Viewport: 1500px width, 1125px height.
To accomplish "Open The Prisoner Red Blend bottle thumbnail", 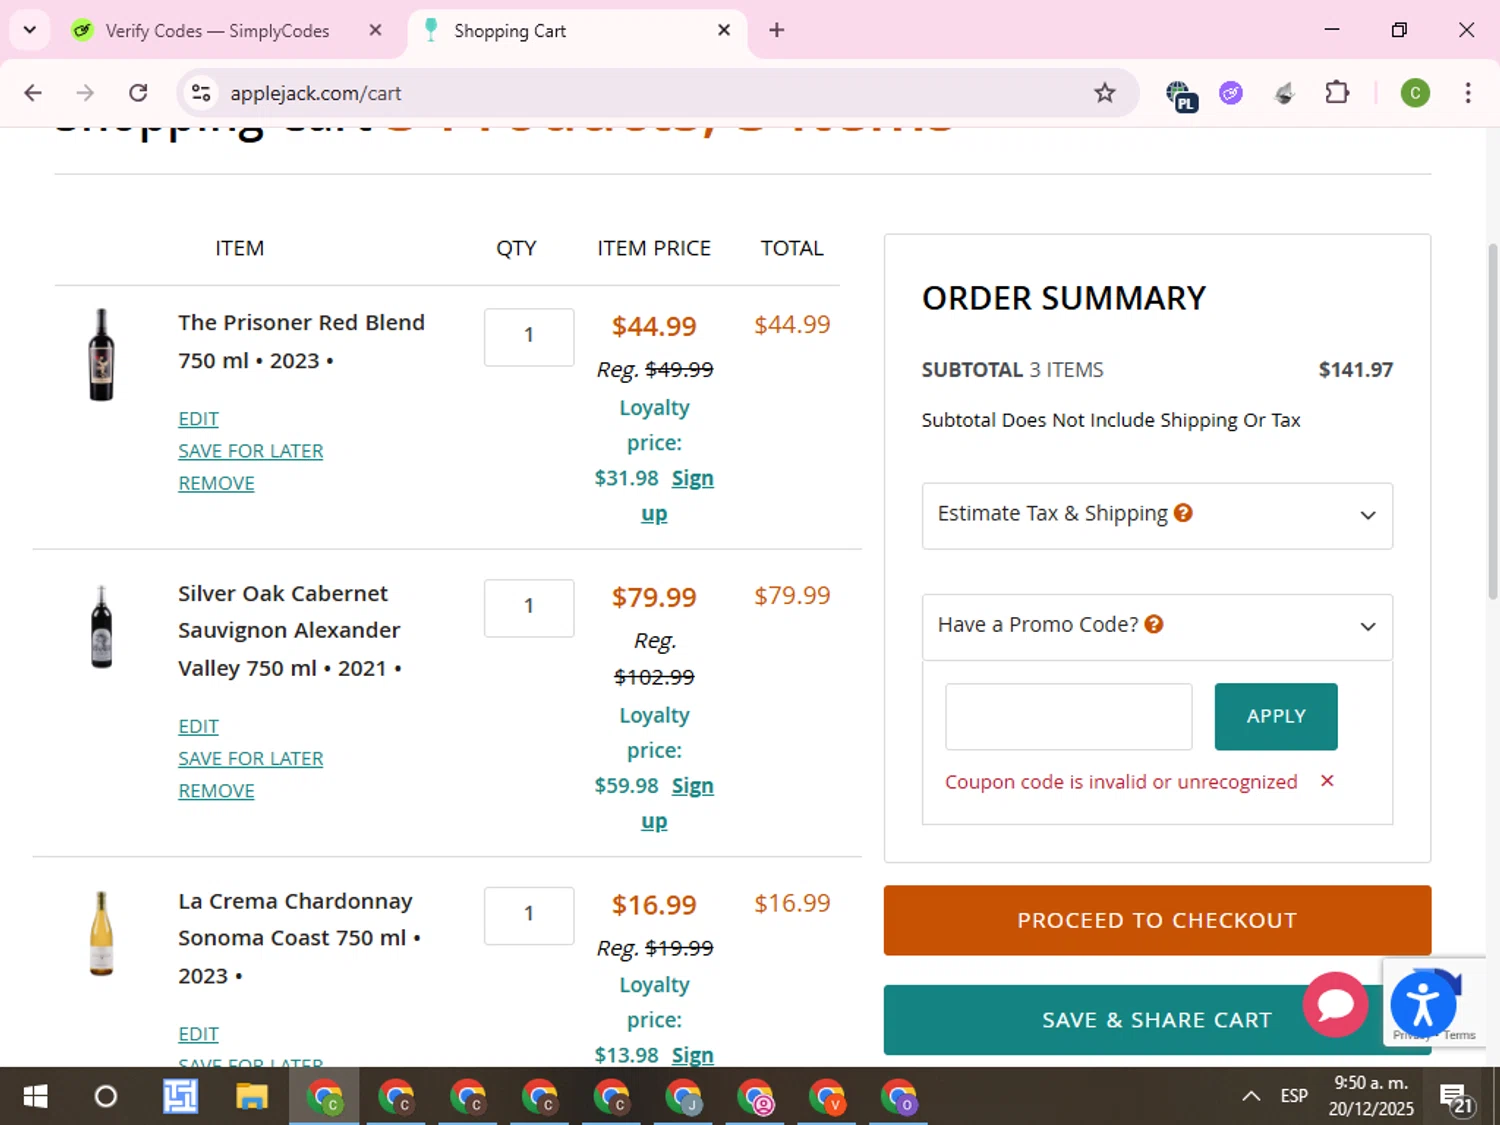I will [101, 355].
